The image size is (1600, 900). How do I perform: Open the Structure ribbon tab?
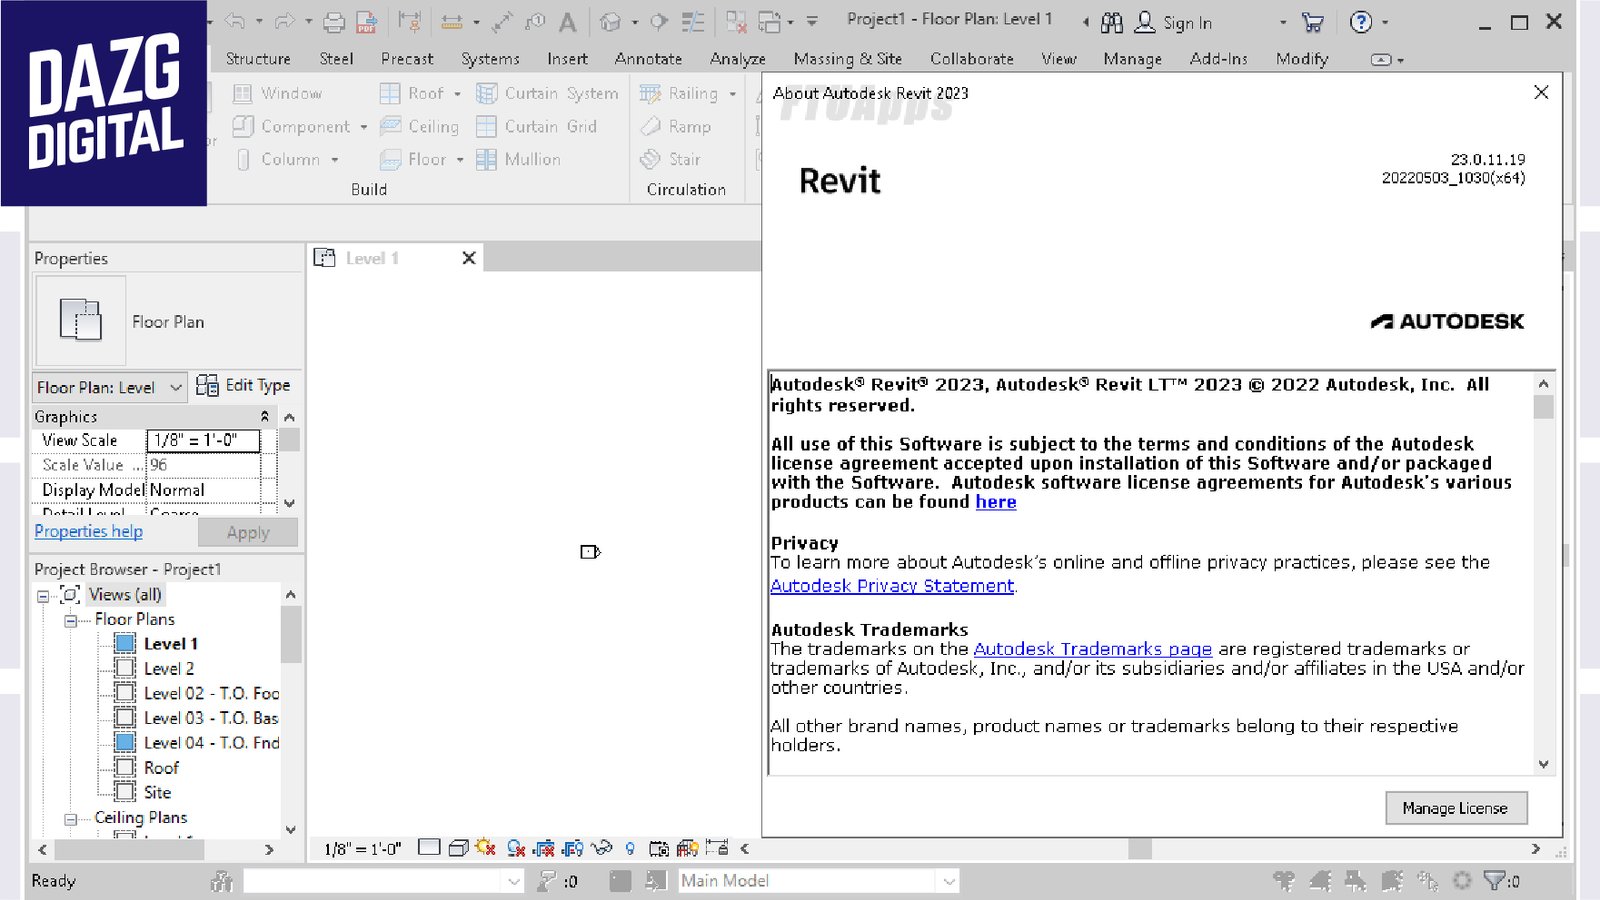258,59
